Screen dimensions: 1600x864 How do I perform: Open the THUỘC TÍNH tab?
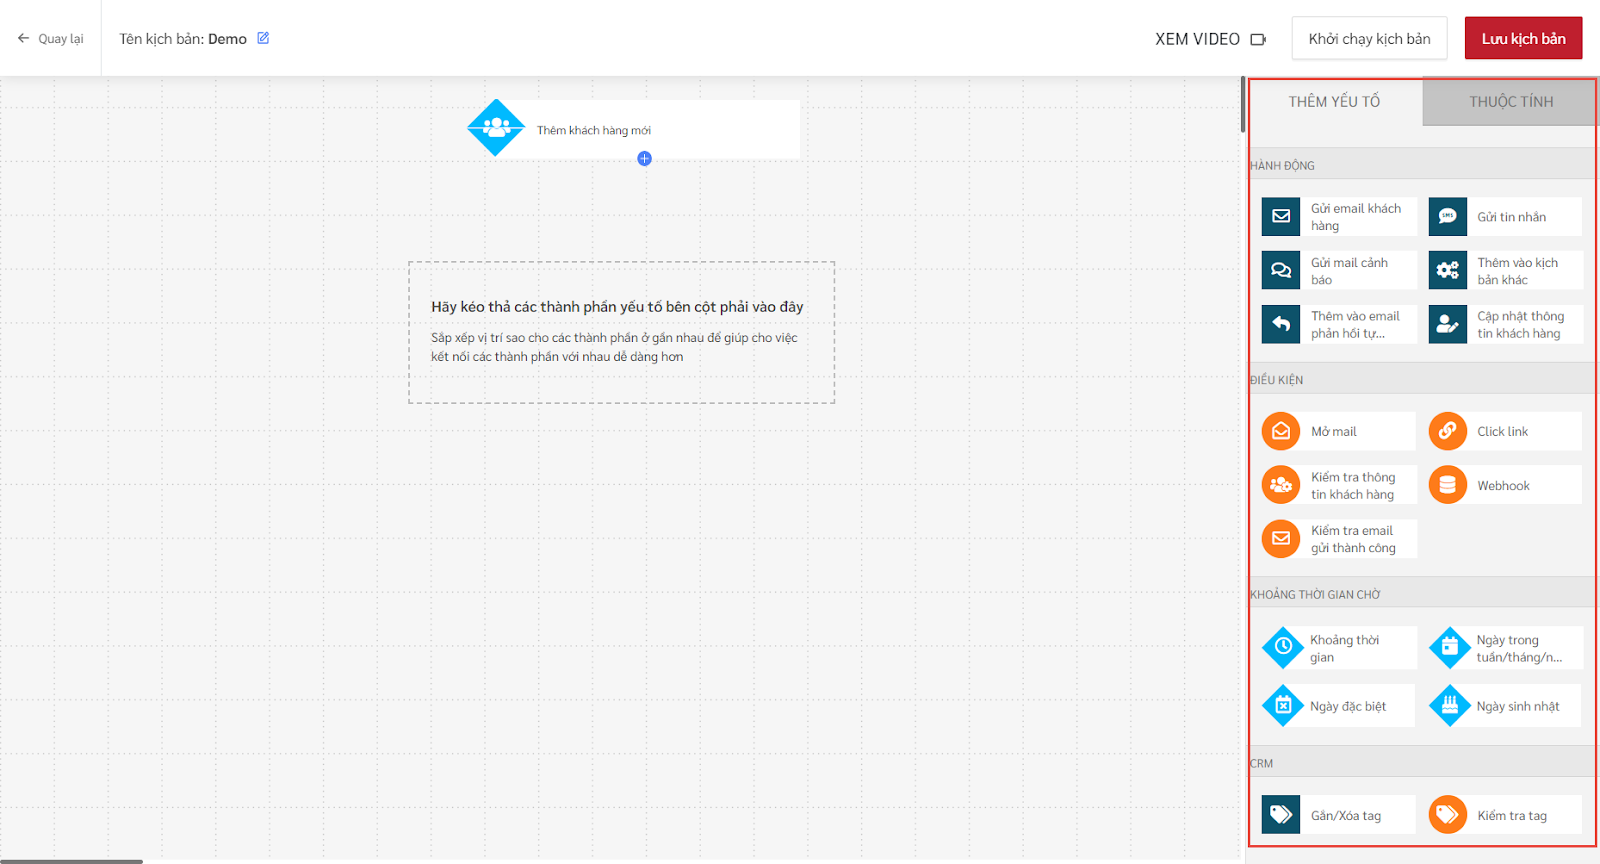click(x=1510, y=102)
